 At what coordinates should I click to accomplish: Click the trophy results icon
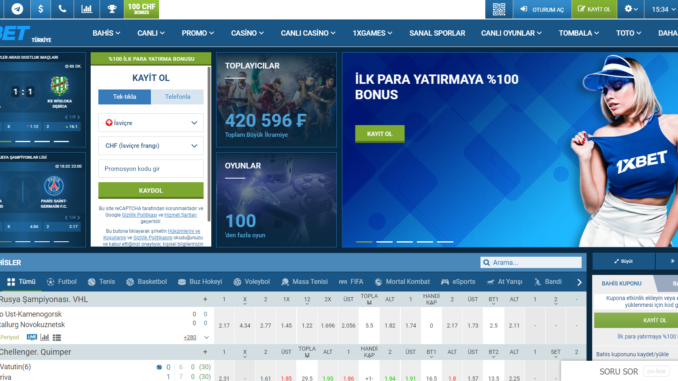tap(112, 9)
